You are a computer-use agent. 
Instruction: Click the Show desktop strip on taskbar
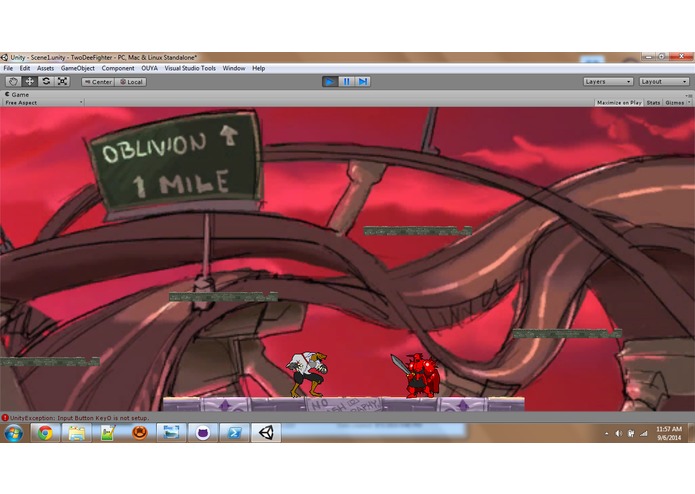[x=691, y=433]
